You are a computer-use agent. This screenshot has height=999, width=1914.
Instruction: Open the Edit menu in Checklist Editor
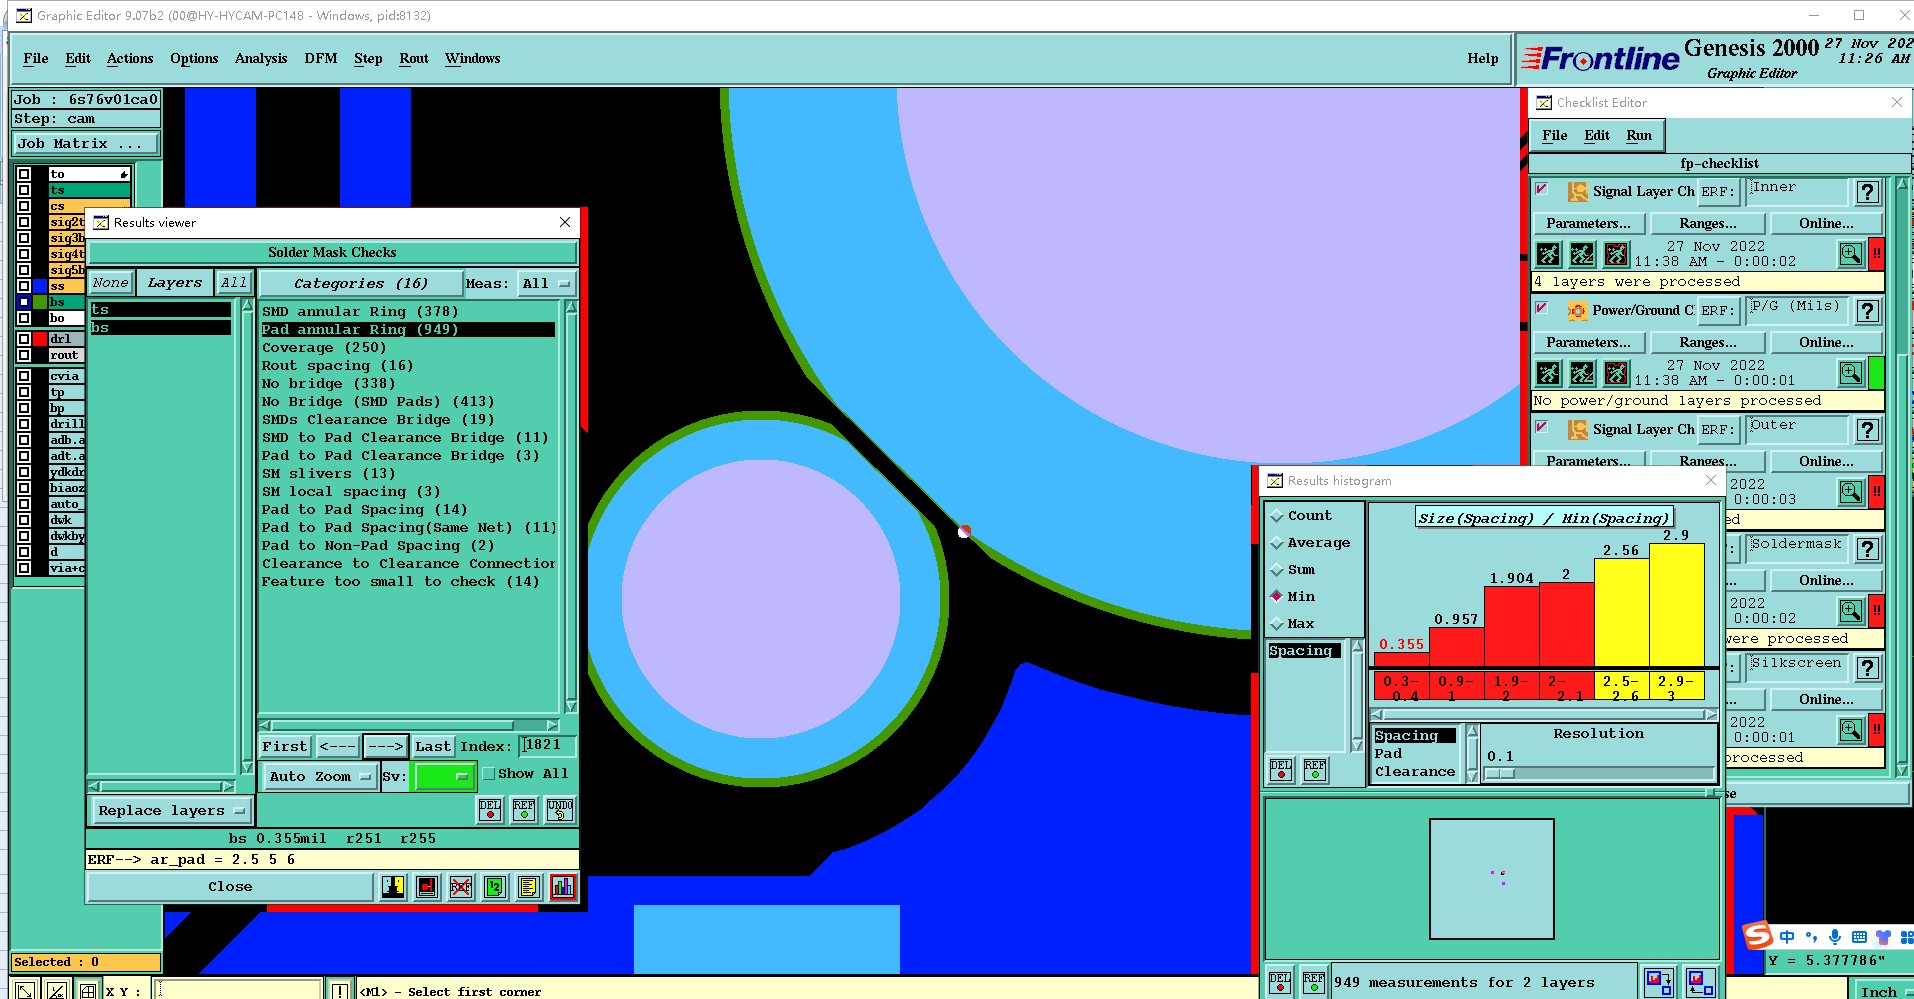point(1597,135)
